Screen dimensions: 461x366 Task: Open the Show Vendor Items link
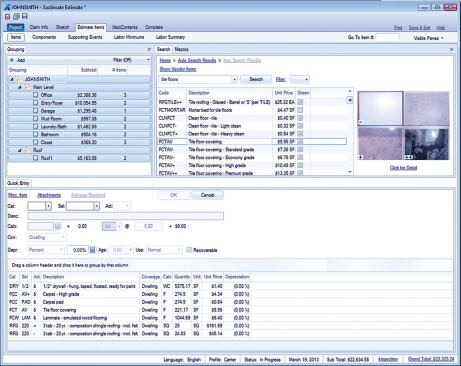coord(178,69)
